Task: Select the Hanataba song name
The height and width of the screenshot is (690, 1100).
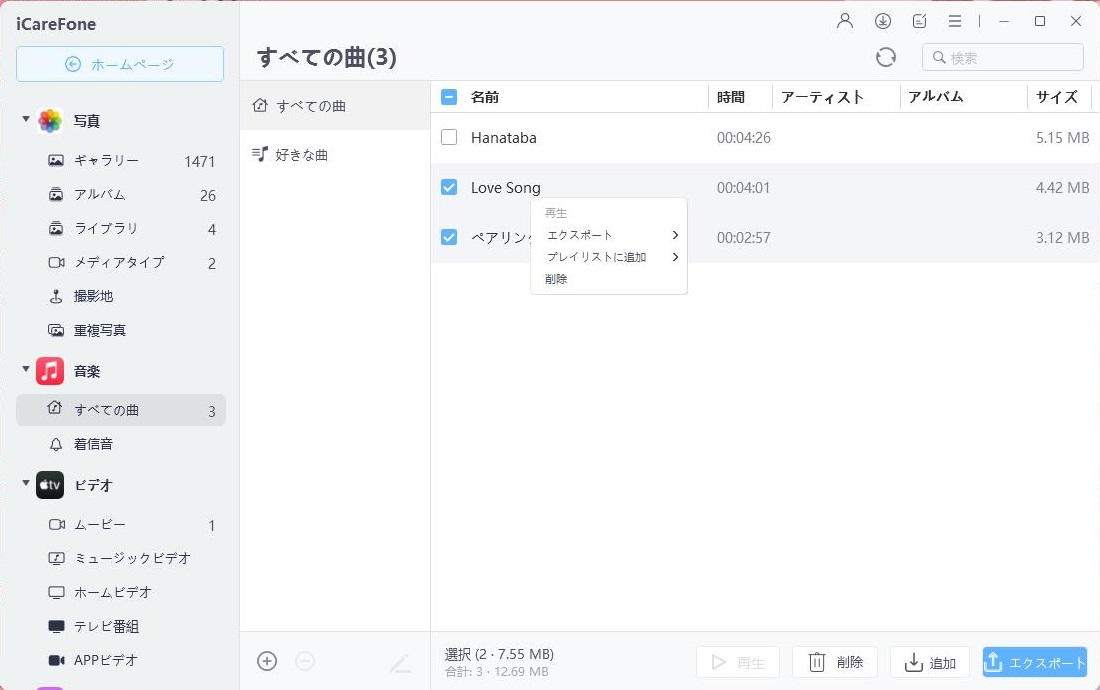Action: coord(504,137)
